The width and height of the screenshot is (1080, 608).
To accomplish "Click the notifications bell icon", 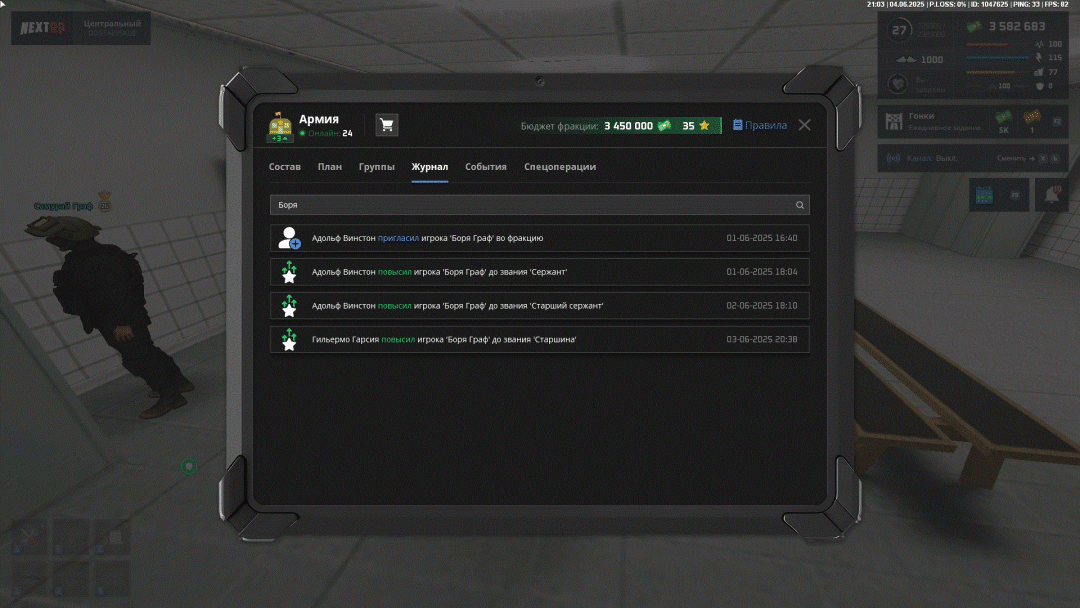I will click(1051, 194).
